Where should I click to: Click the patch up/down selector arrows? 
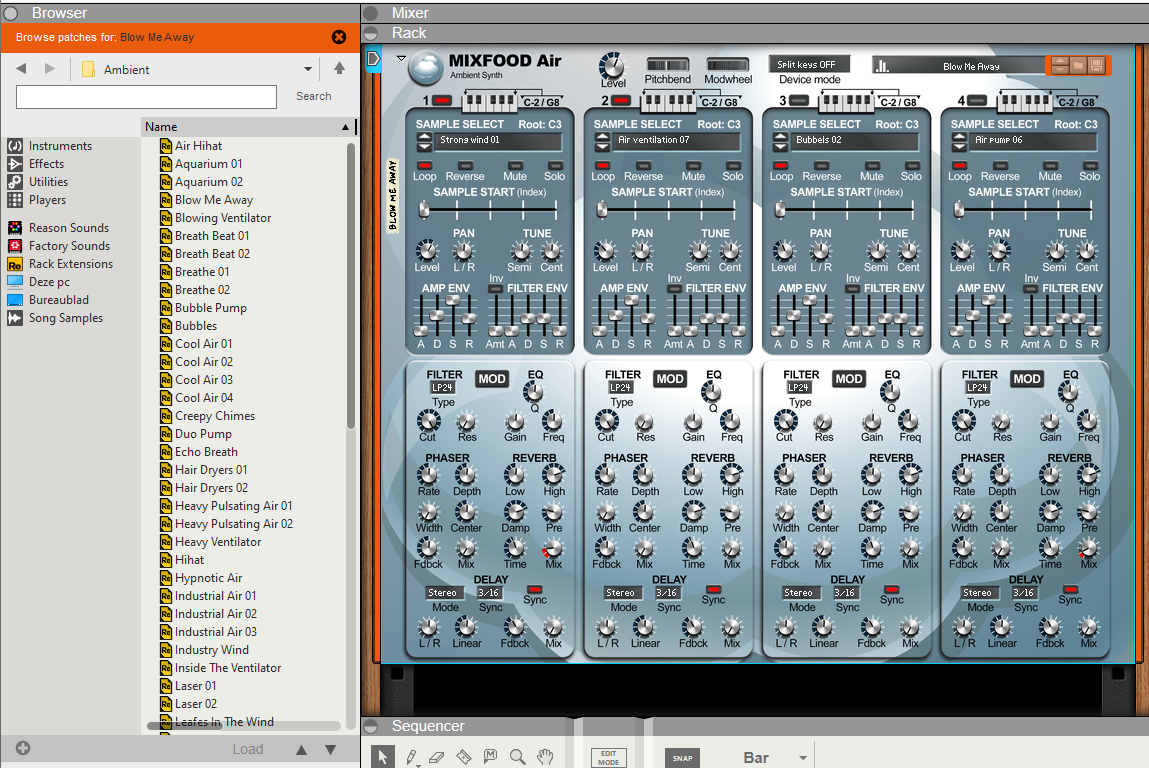coord(1060,66)
